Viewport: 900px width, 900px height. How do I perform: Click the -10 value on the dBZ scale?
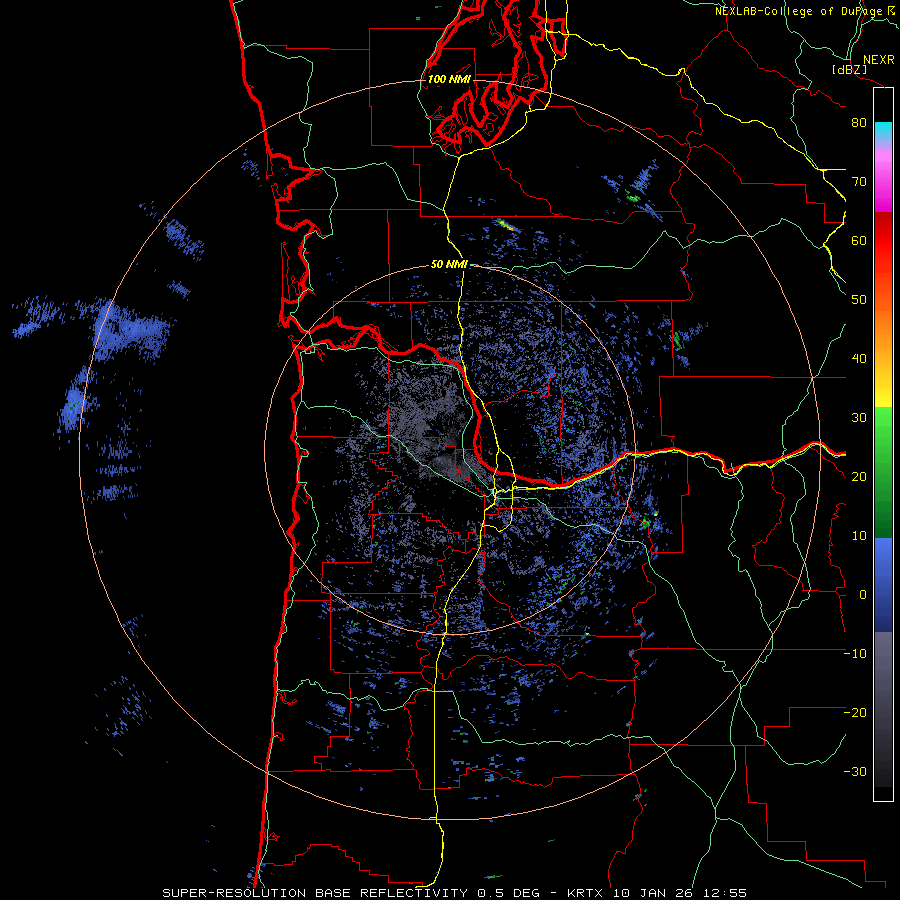855,654
